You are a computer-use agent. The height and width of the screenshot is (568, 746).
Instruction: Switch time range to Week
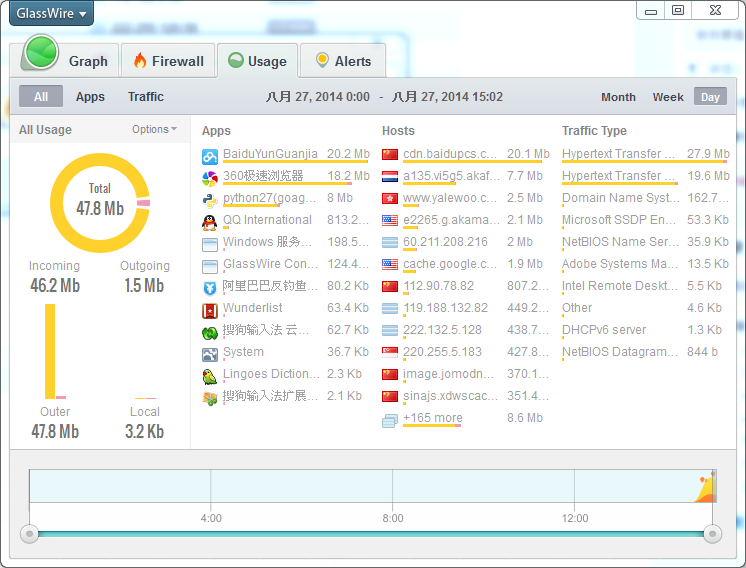[668, 97]
